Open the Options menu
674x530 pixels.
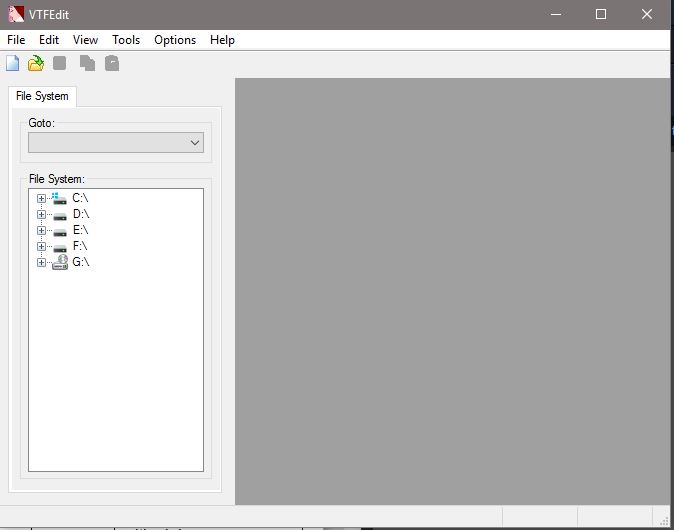tap(175, 40)
